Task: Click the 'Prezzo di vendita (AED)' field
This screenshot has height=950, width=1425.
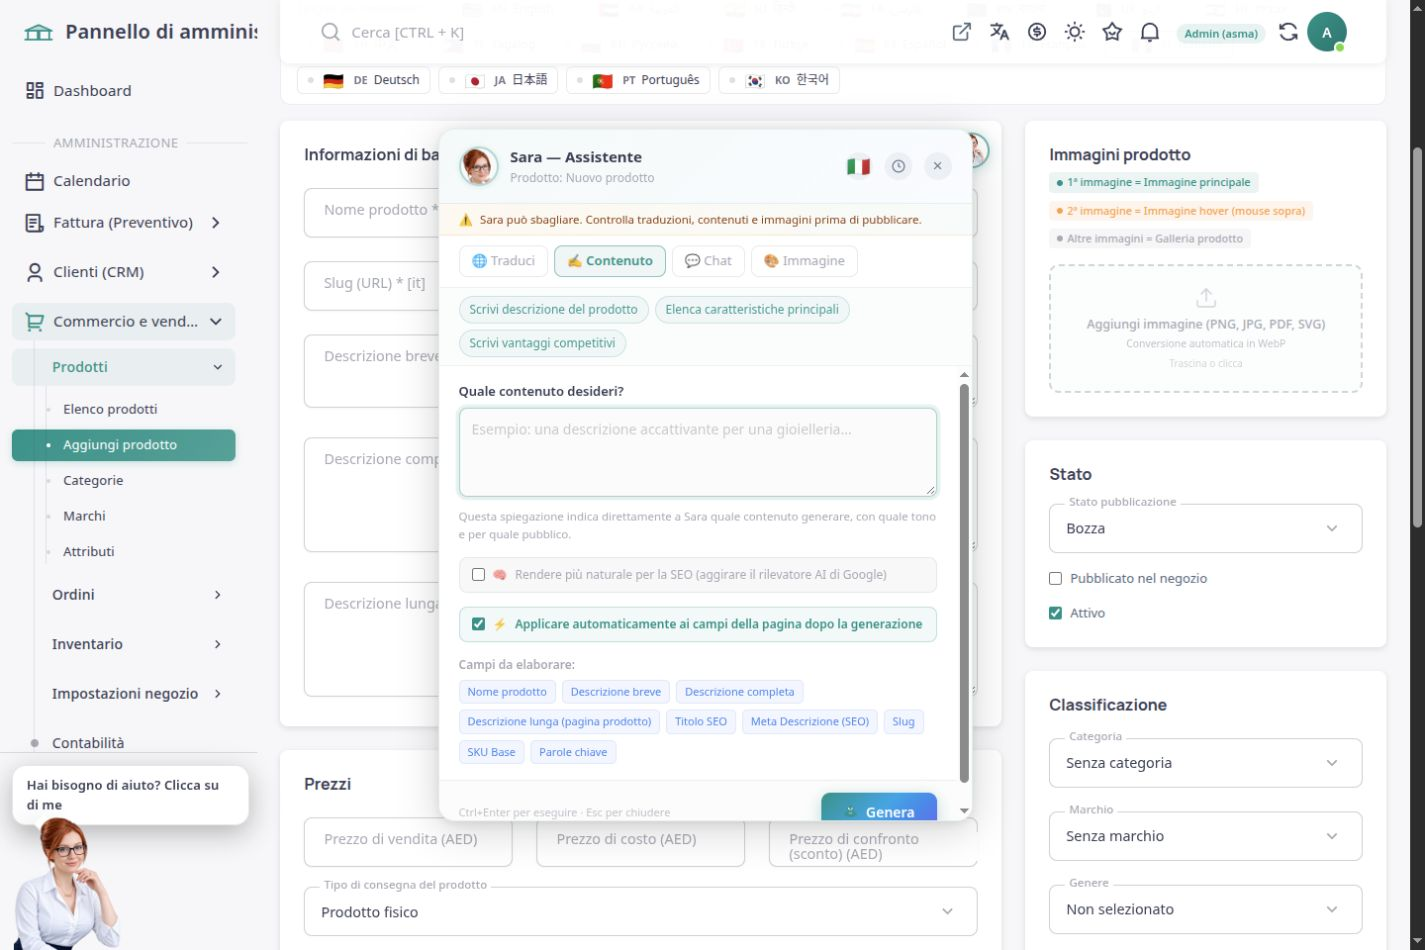Action: click(x=408, y=840)
